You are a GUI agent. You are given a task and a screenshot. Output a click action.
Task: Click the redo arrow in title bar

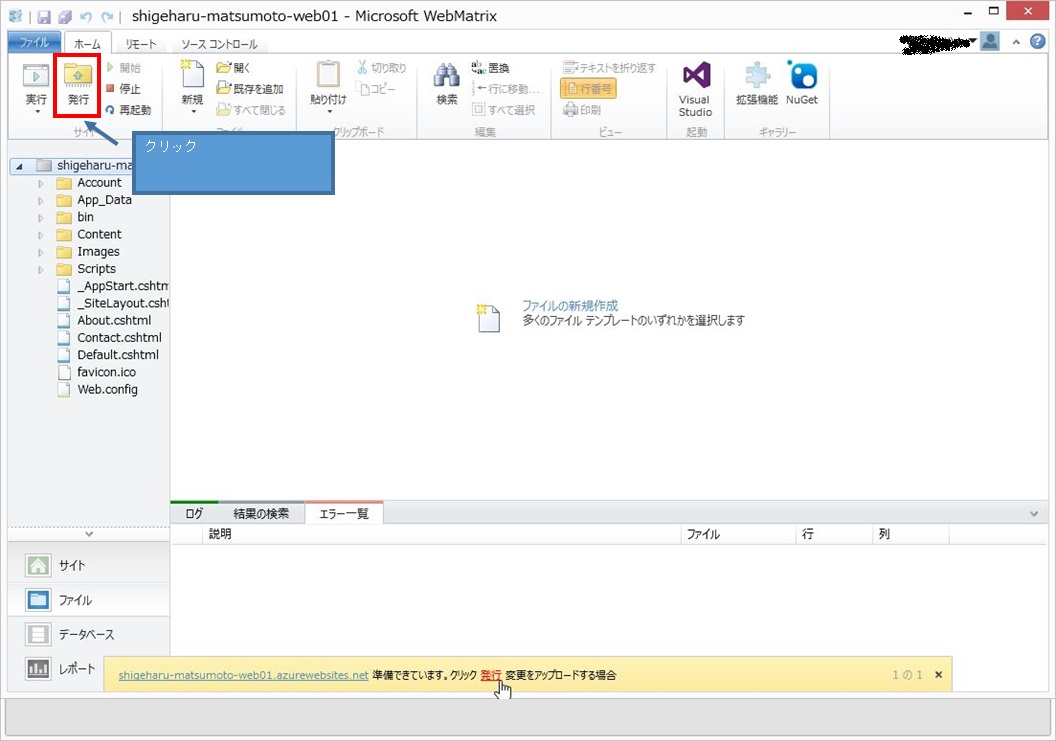point(107,17)
